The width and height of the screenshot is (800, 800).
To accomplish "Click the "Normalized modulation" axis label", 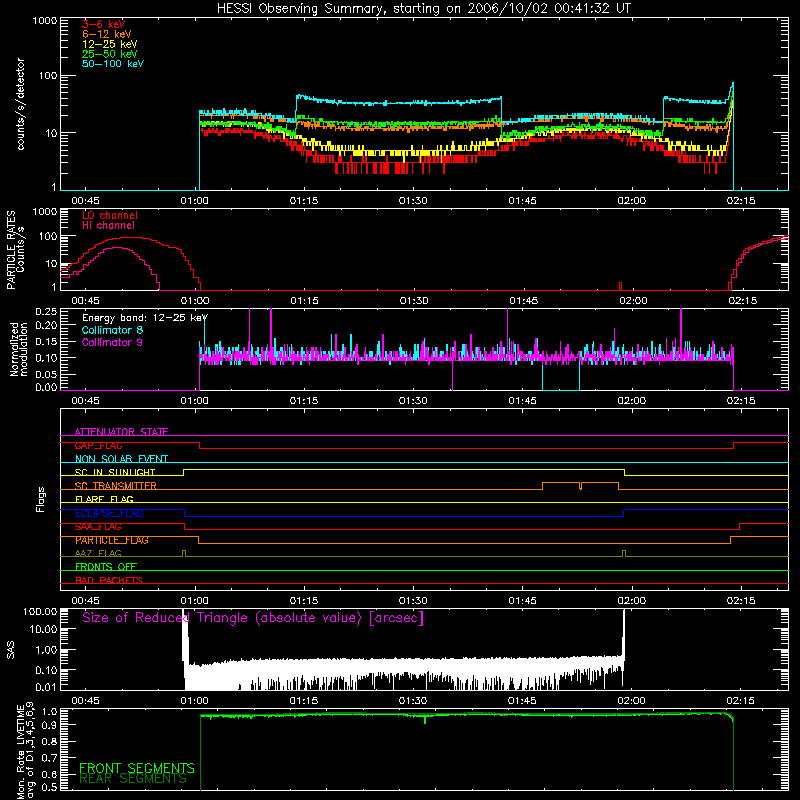I will [18, 349].
